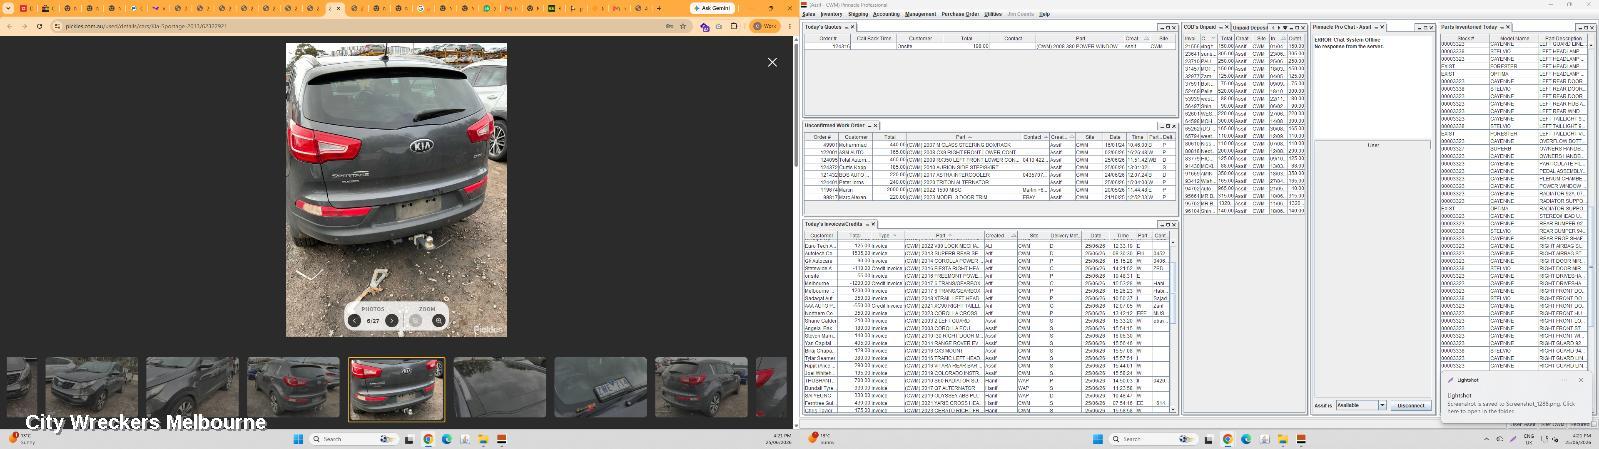Select the highlighted rear view thumbnail
1599x449 pixels.
[x=396, y=389]
